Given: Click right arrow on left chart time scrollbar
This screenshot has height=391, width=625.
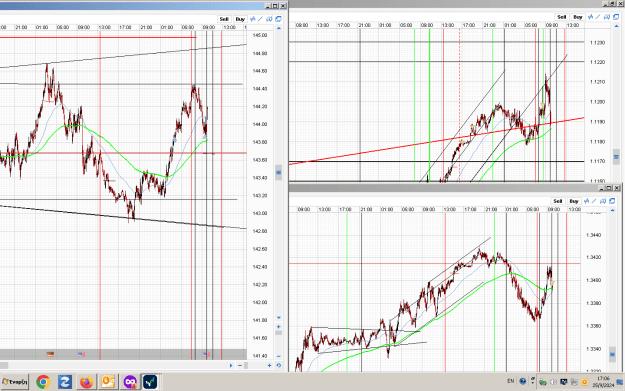Looking at the screenshot, I should [231, 365].
